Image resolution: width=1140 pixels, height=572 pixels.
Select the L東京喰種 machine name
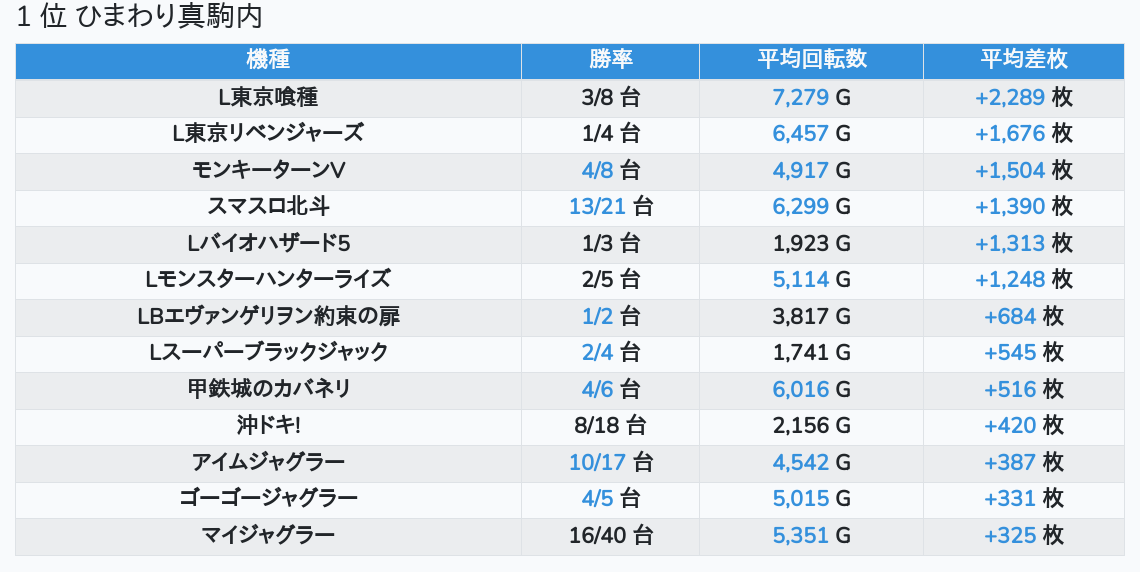[268, 97]
